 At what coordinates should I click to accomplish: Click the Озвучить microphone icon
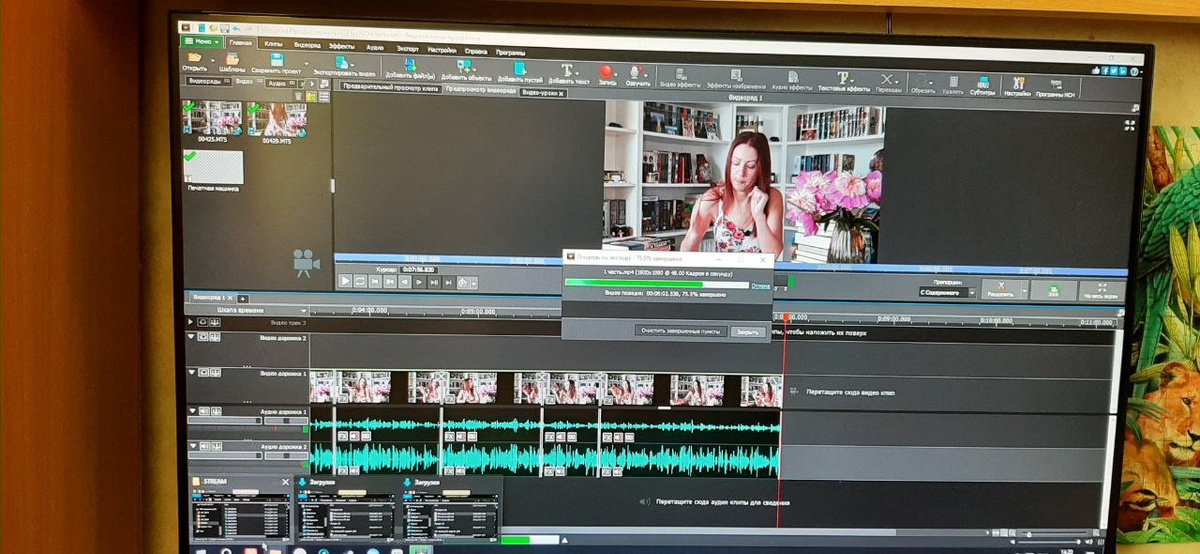[x=636, y=72]
